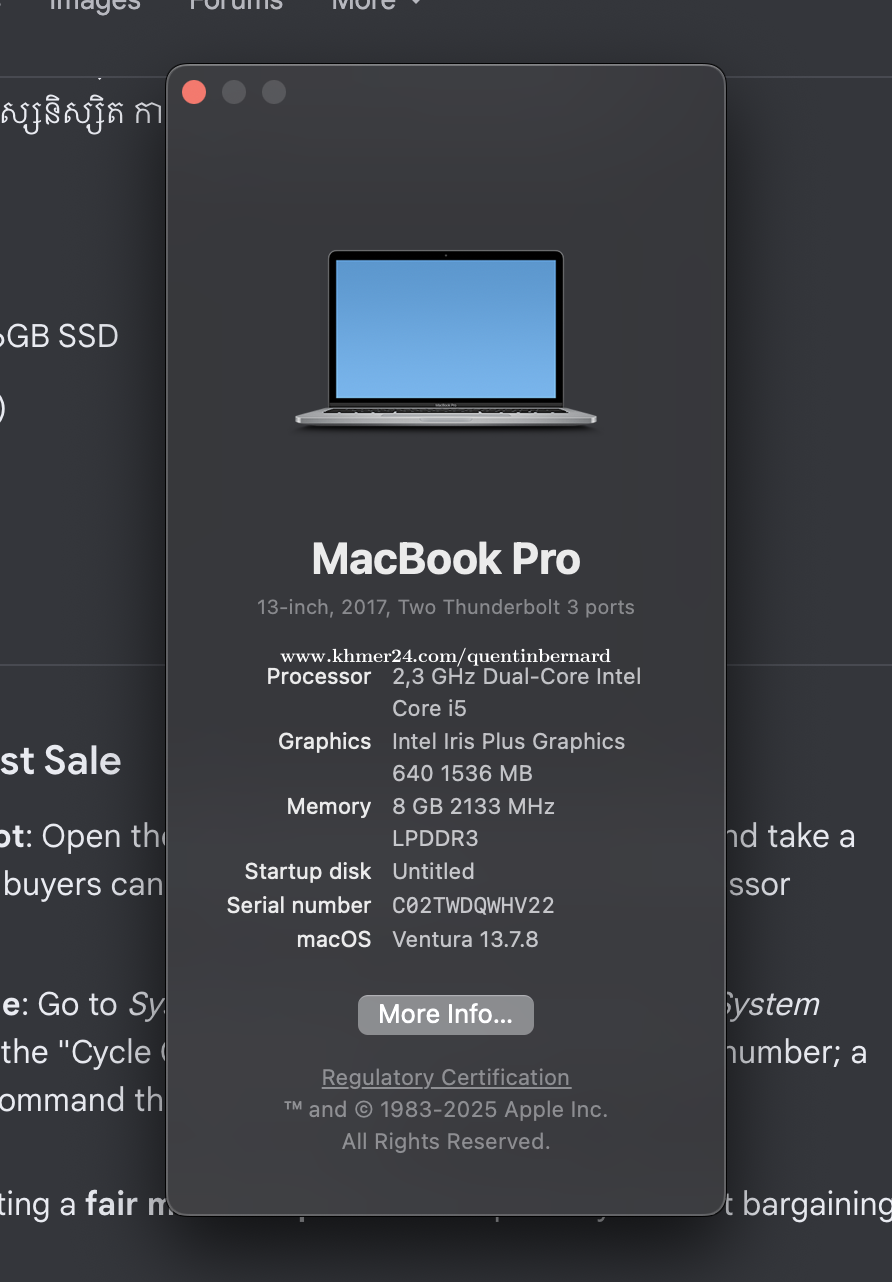Switch to the Forums search tab

click(236, 4)
